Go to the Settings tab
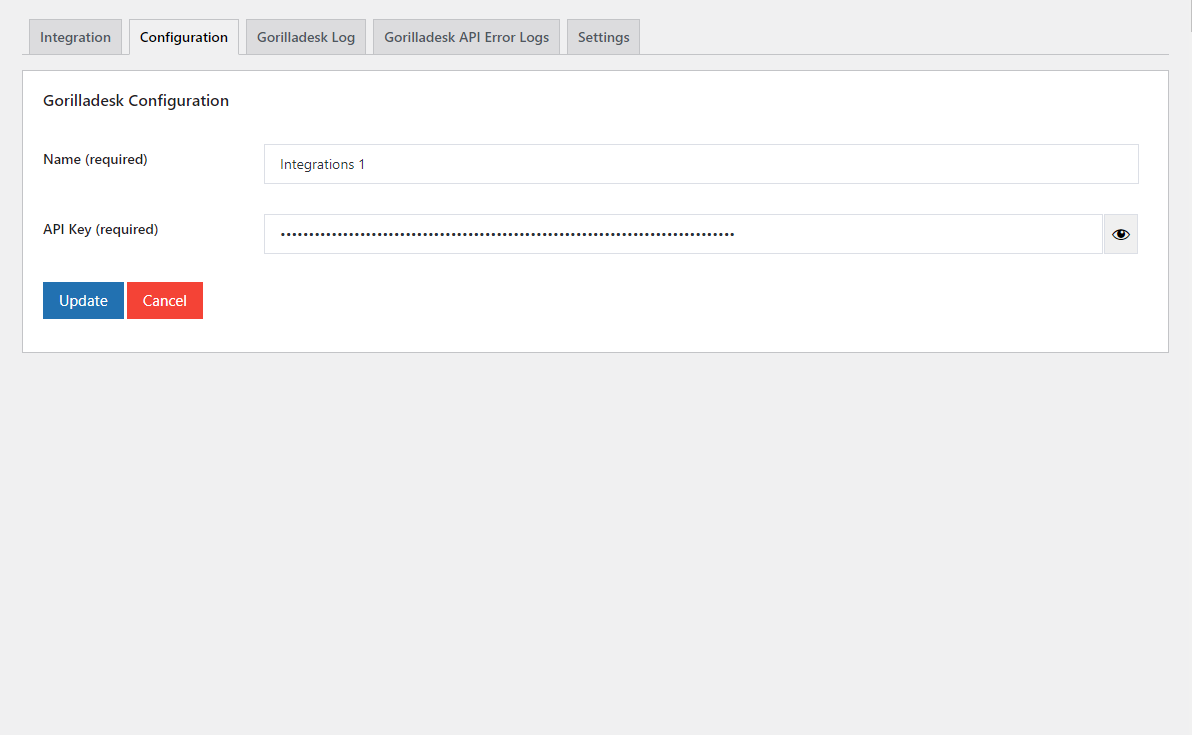The image size is (1192, 735). (x=604, y=37)
